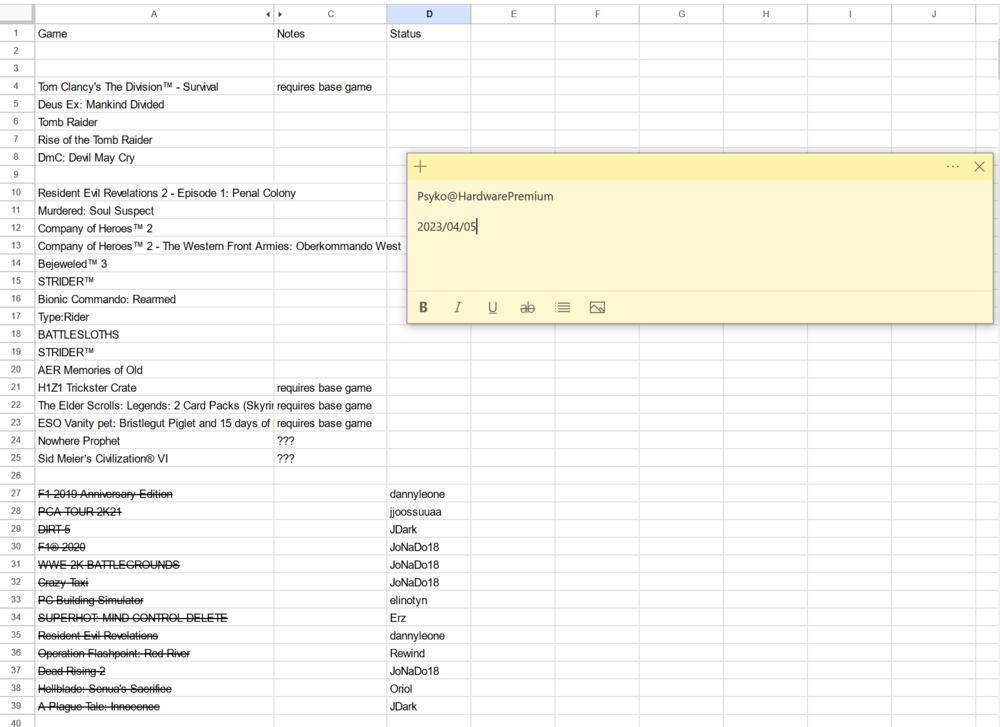Select struck-through 'F1 2010 Anniversary Edition' cell
The height and width of the screenshot is (727, 1000).
(x=154, y=494)
